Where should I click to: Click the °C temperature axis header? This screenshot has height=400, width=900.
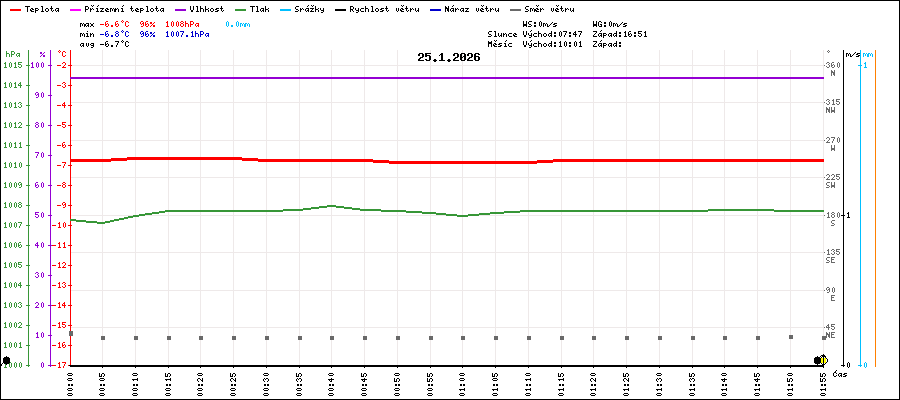click(62, 54)
